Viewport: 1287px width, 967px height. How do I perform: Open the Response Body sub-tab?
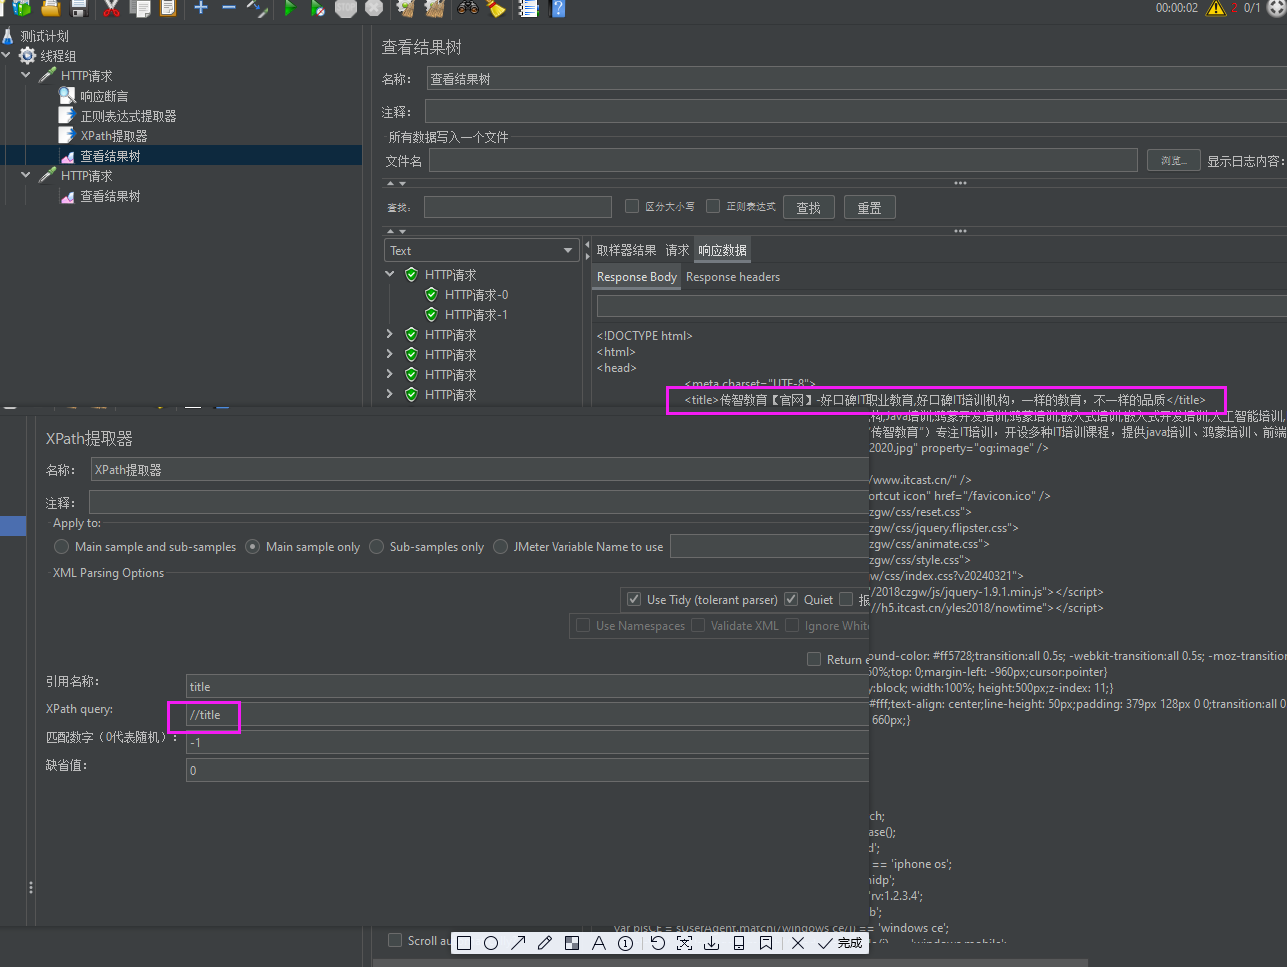(637, 277)
